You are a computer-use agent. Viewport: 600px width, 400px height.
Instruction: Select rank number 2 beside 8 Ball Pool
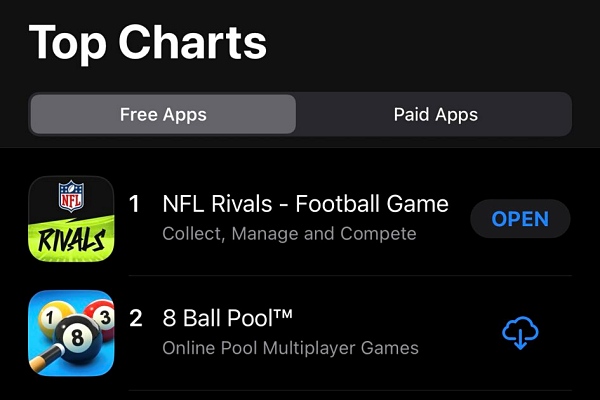pos(135,318)
